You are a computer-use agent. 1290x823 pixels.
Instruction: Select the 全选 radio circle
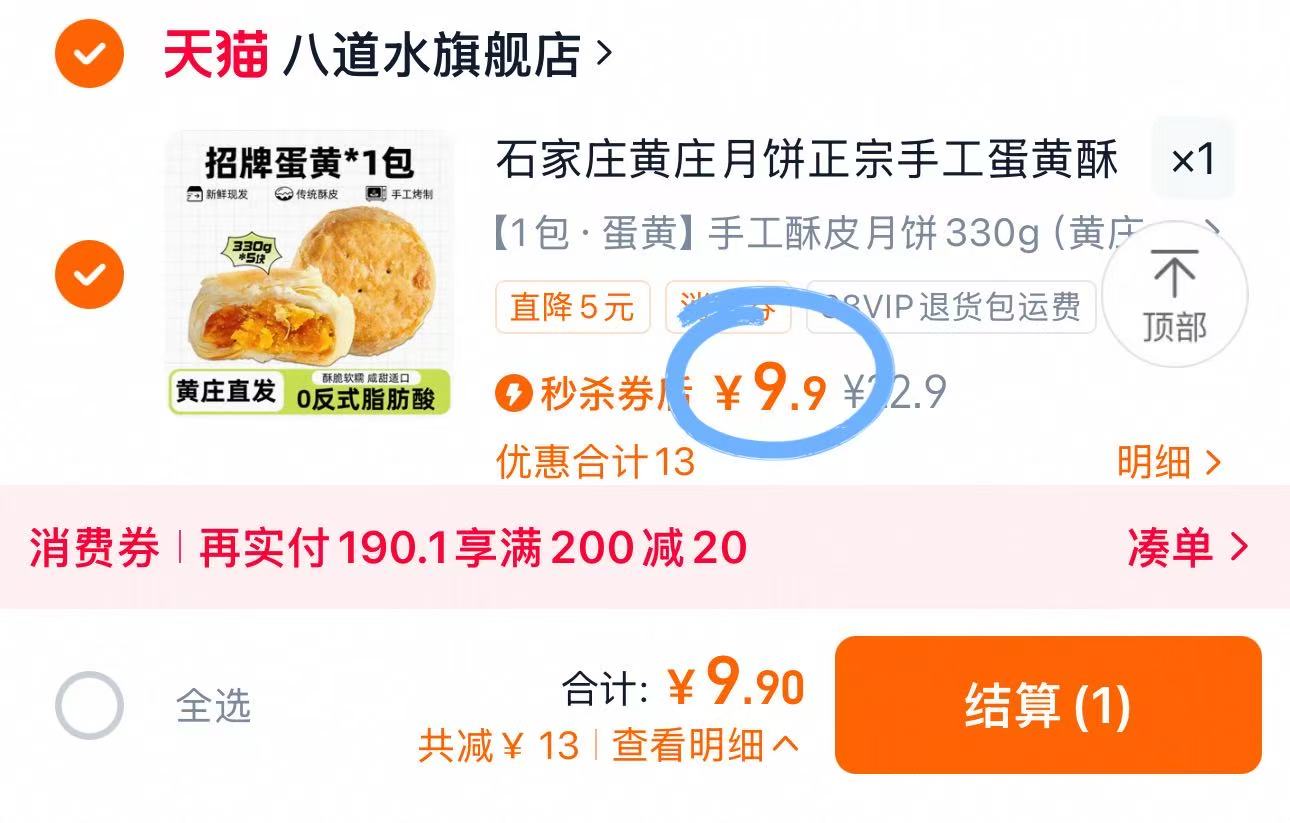pyautogui.click(x=89, y=705)
